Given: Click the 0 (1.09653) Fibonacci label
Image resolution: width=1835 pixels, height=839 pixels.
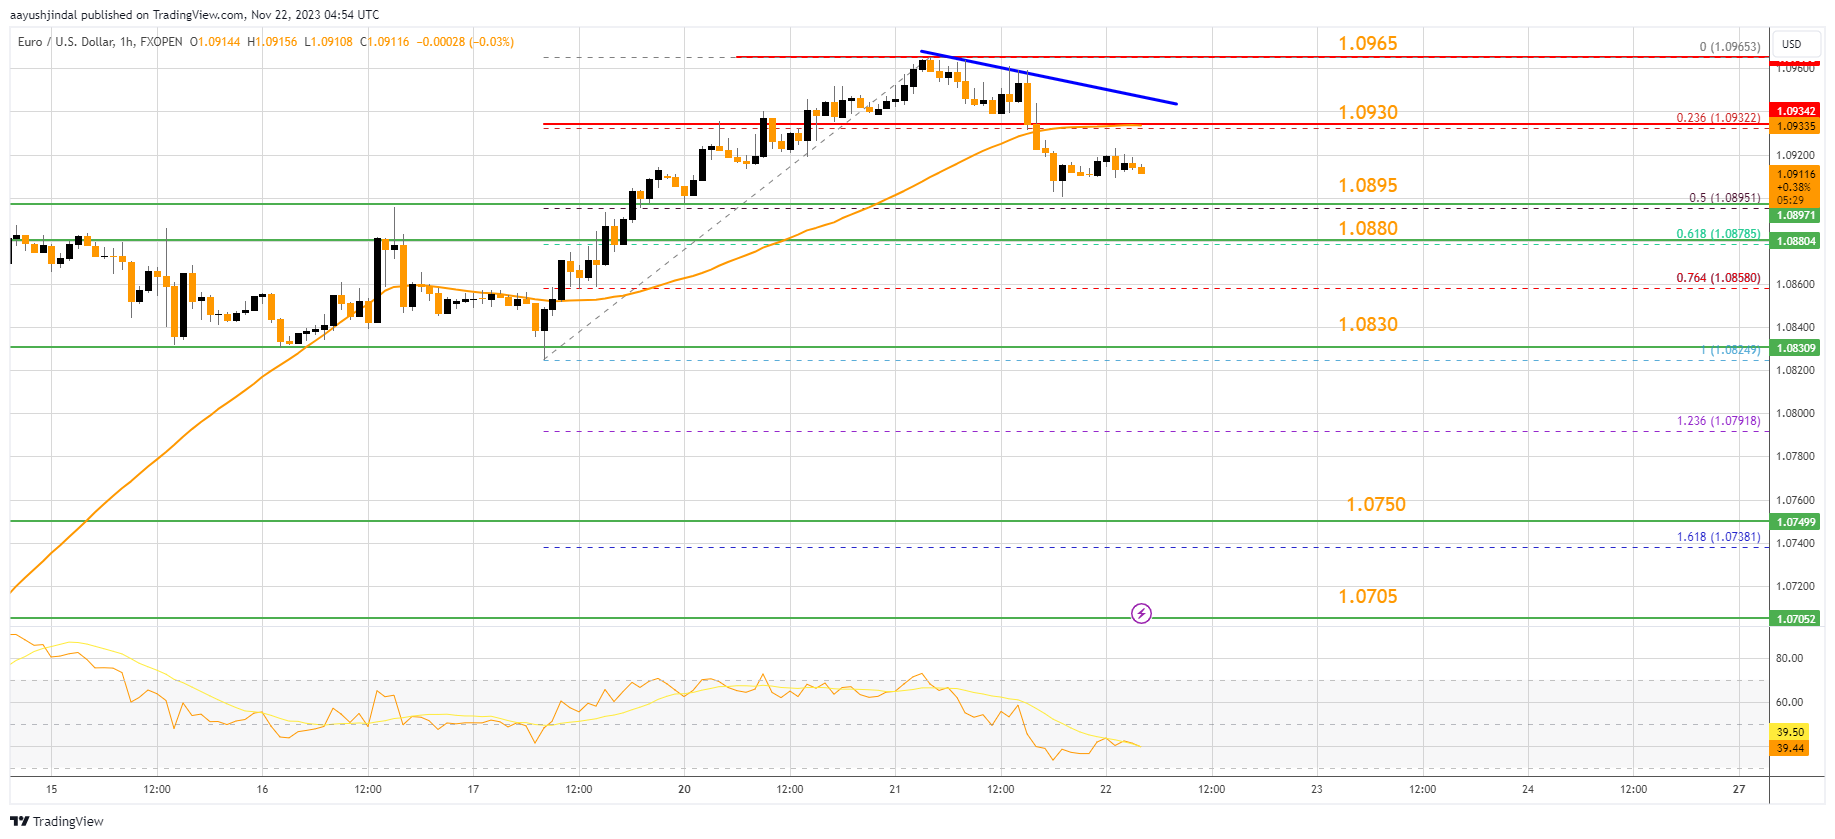Looking at the screenshot, I should click(x=1730, y=47).
